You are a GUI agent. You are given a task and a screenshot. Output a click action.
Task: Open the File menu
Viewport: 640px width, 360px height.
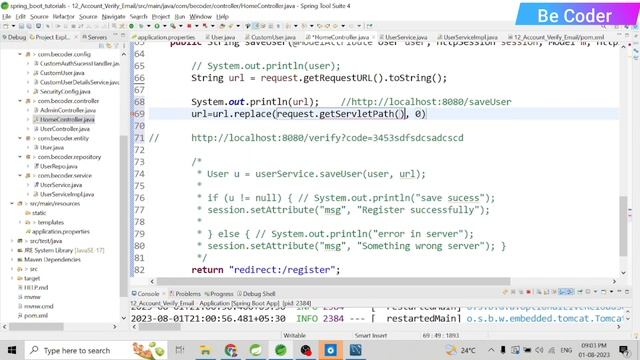(7, 16)
